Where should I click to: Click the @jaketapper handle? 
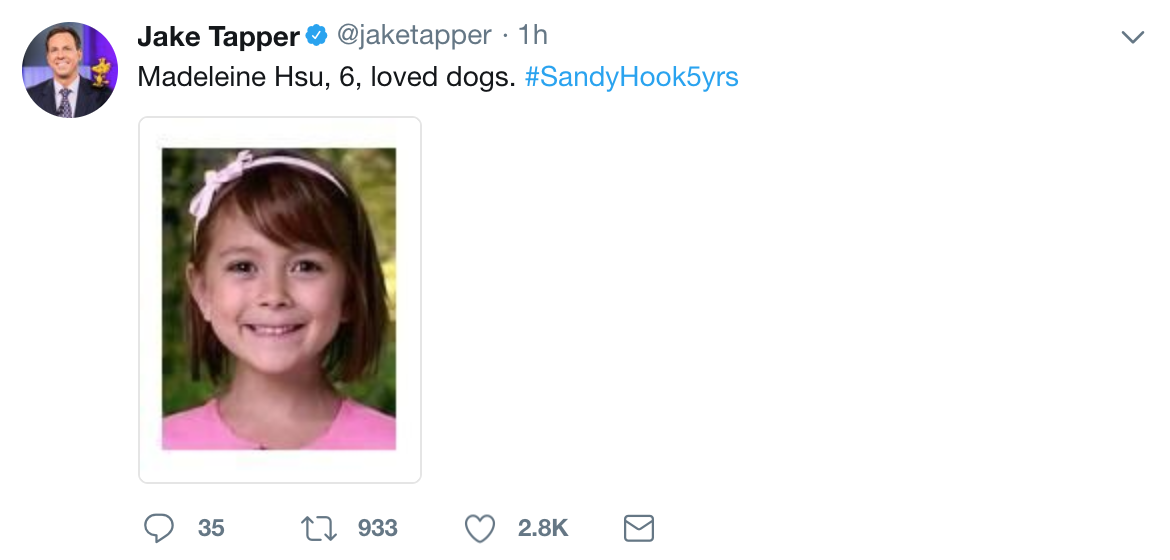click(x=414, y=36)
